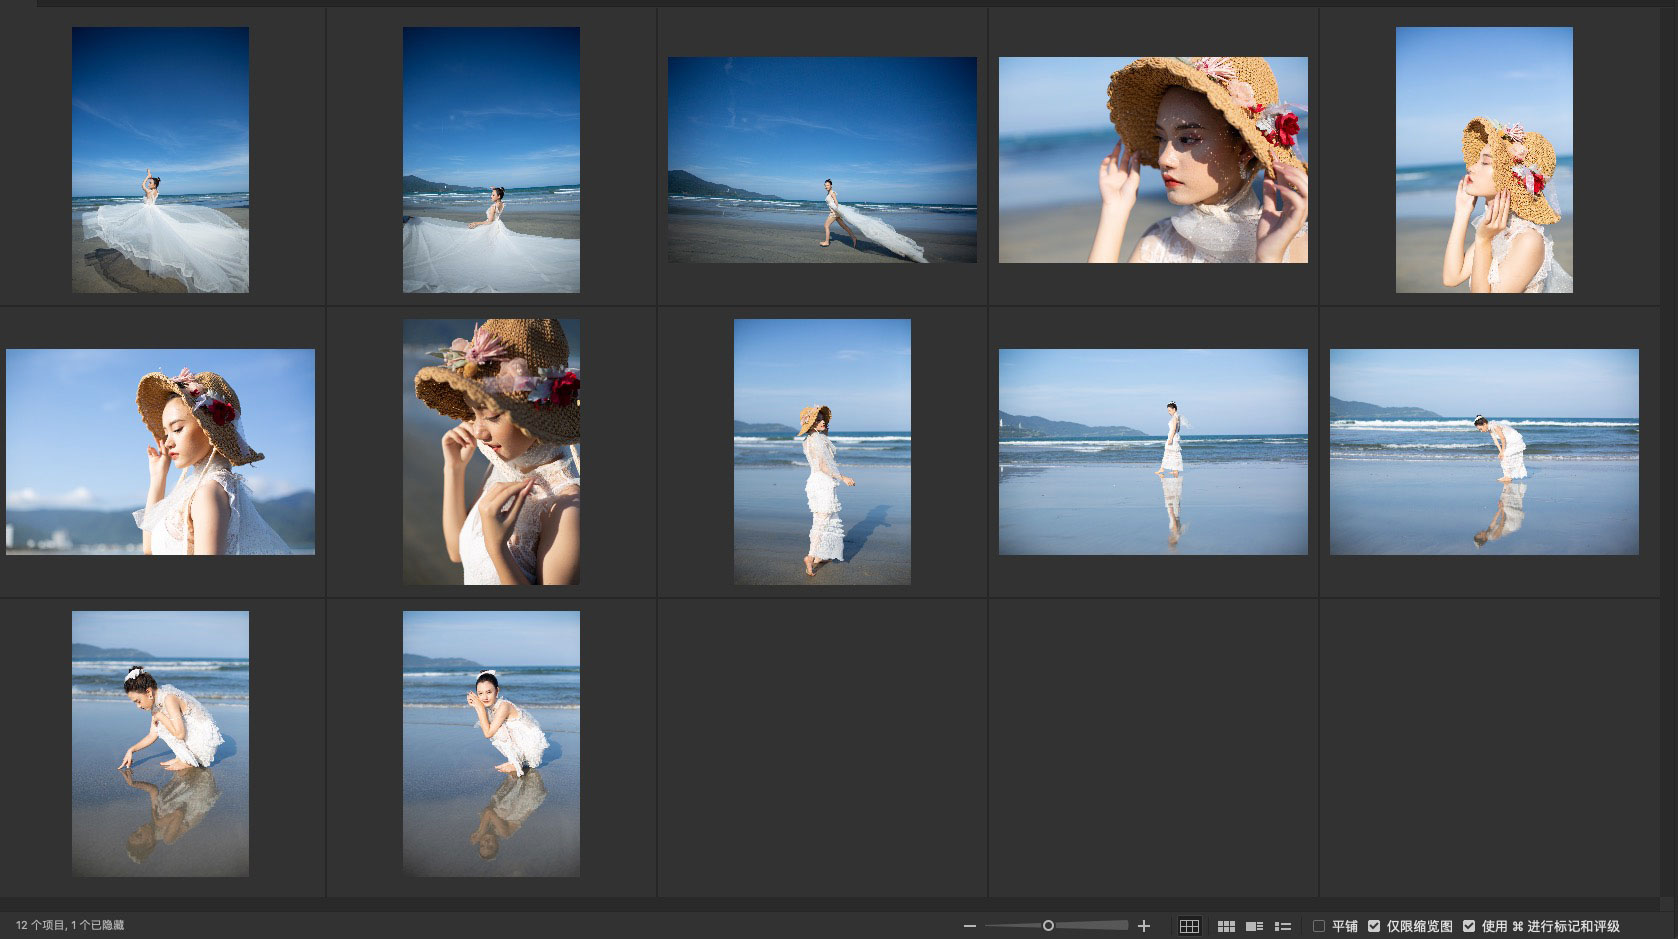This screenshot has width=1678, height=939.
Task: Select photo of bride sitting in spread gown
Action: click(x=491, y=160)
